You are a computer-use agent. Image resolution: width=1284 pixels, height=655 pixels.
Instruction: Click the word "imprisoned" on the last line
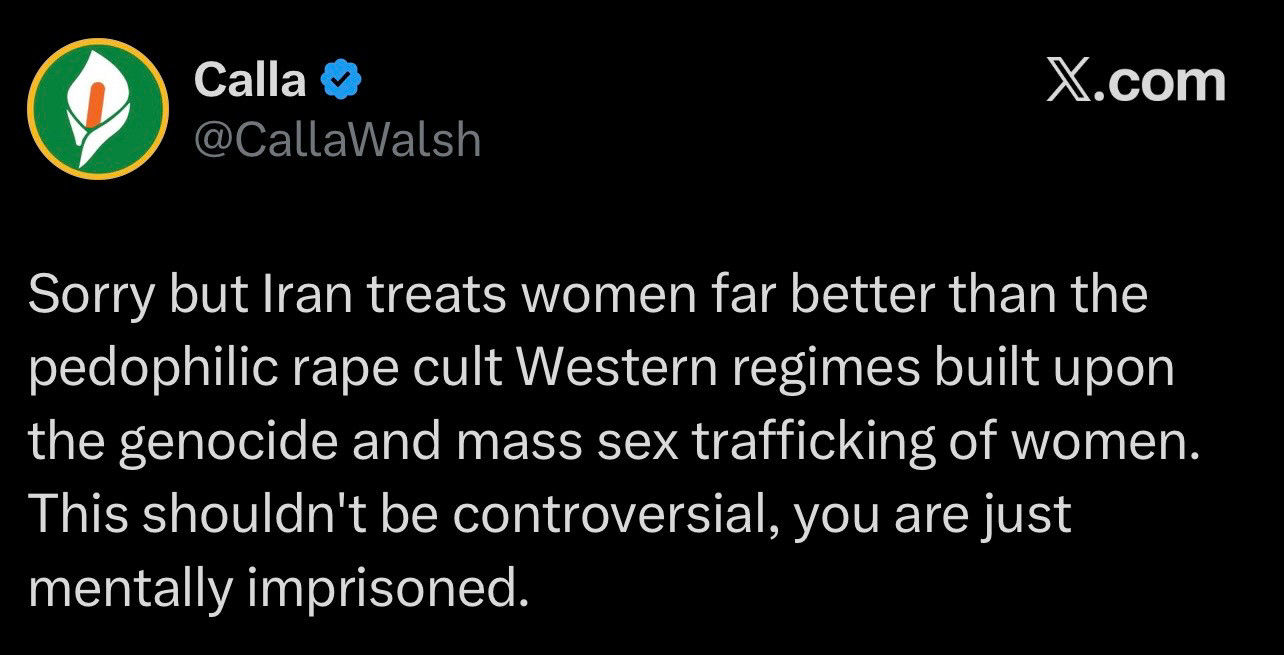point(384,590)
